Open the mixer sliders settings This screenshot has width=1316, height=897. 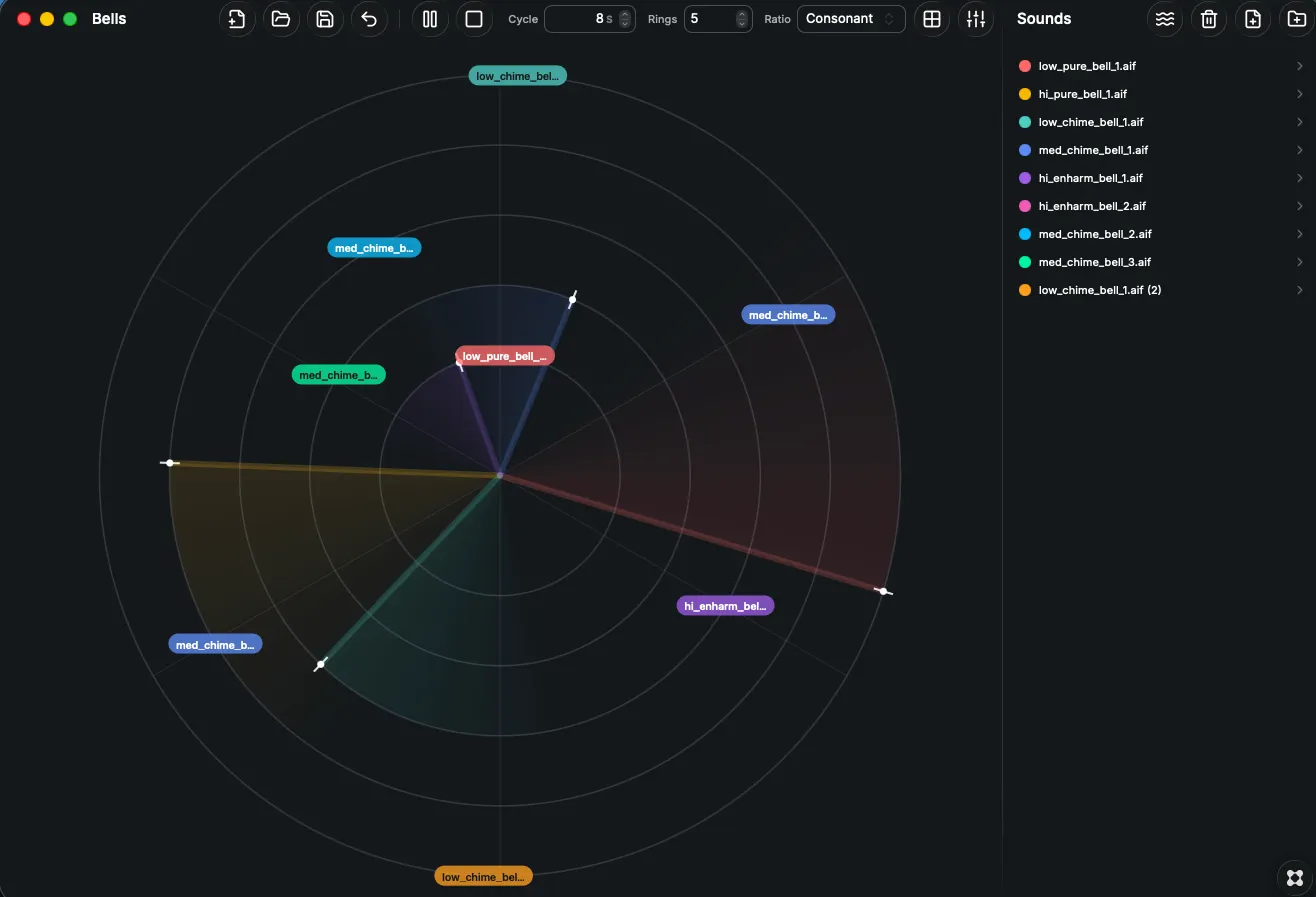point(976,19)
